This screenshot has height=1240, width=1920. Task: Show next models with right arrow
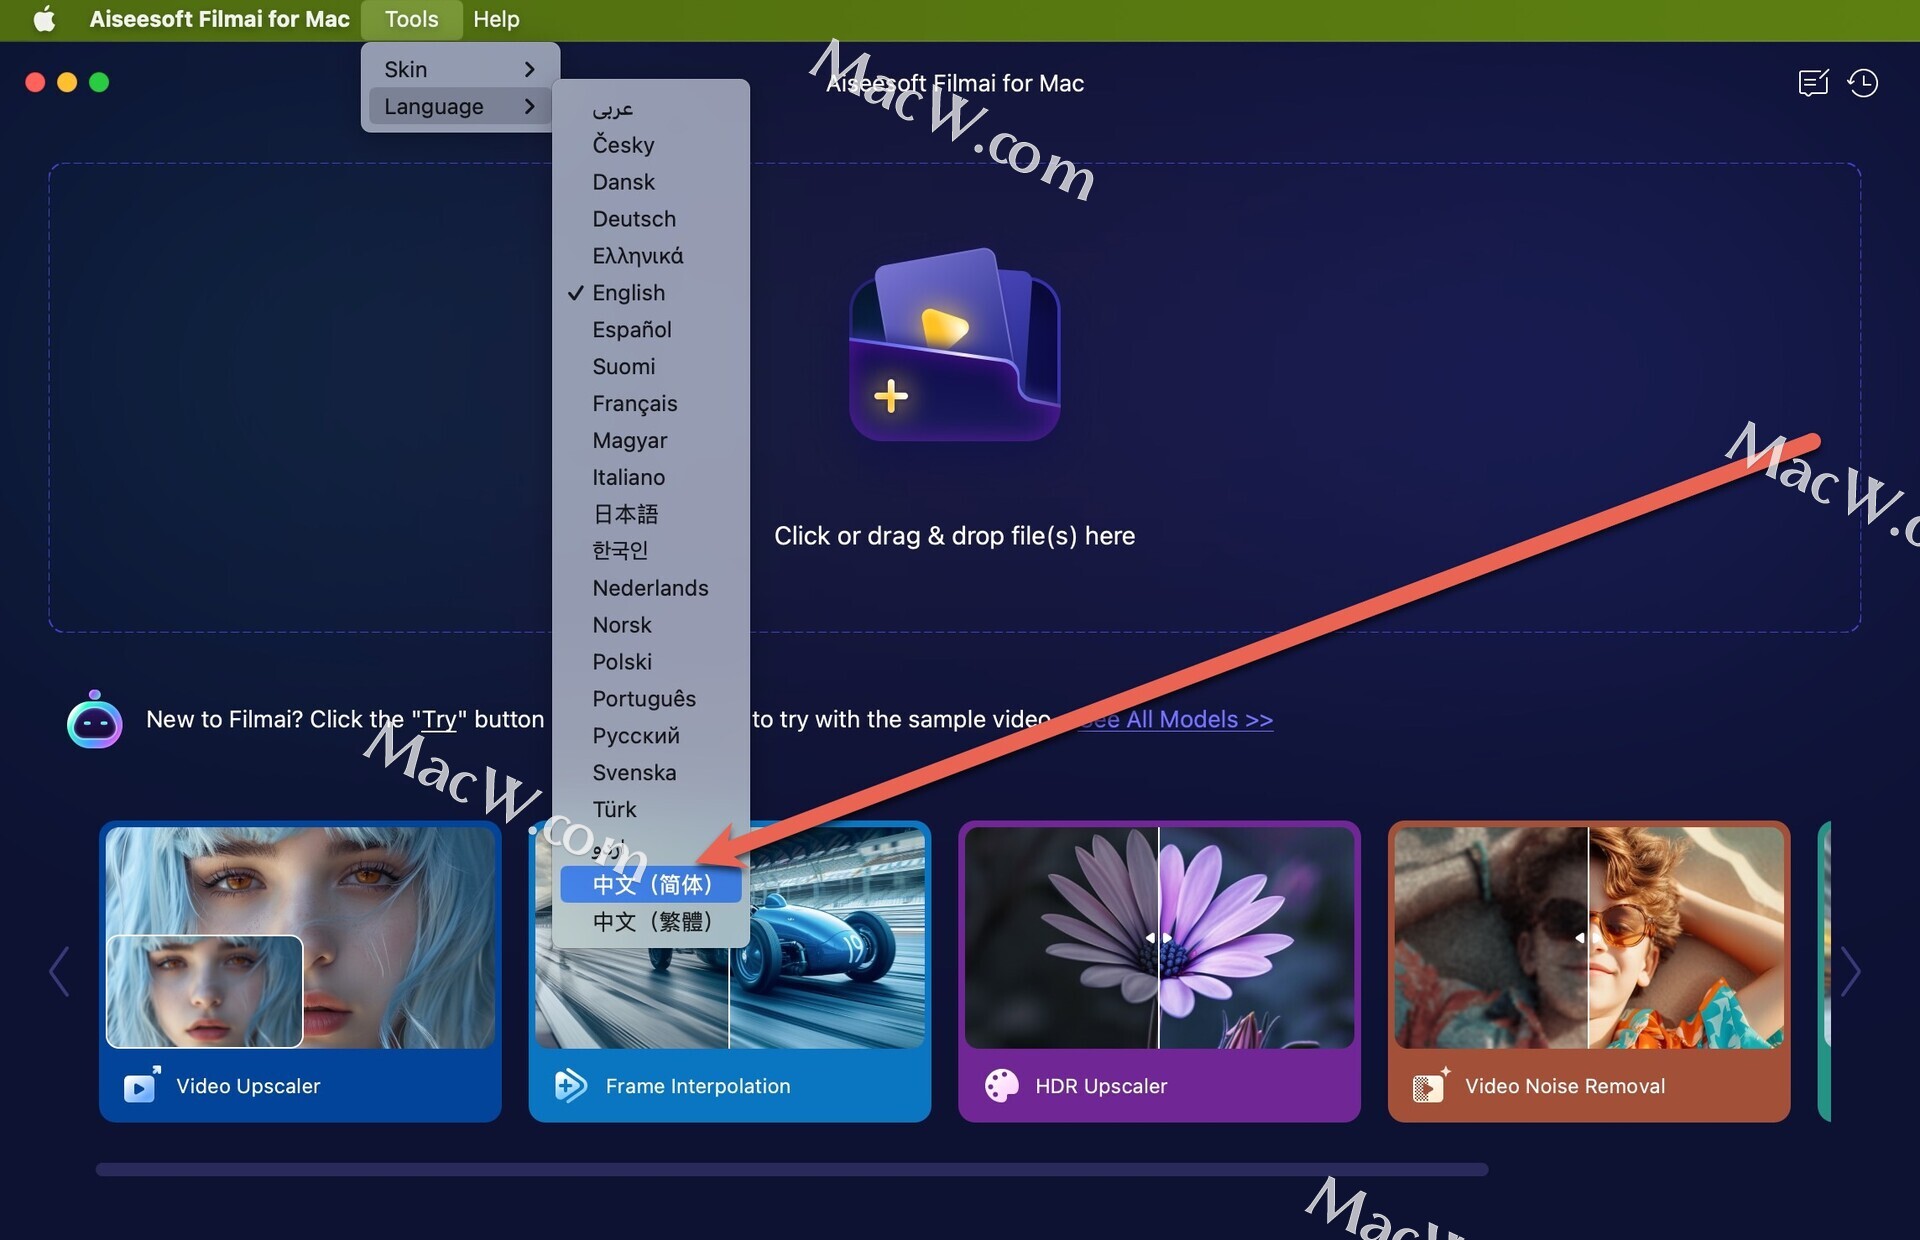point(1850,971)
